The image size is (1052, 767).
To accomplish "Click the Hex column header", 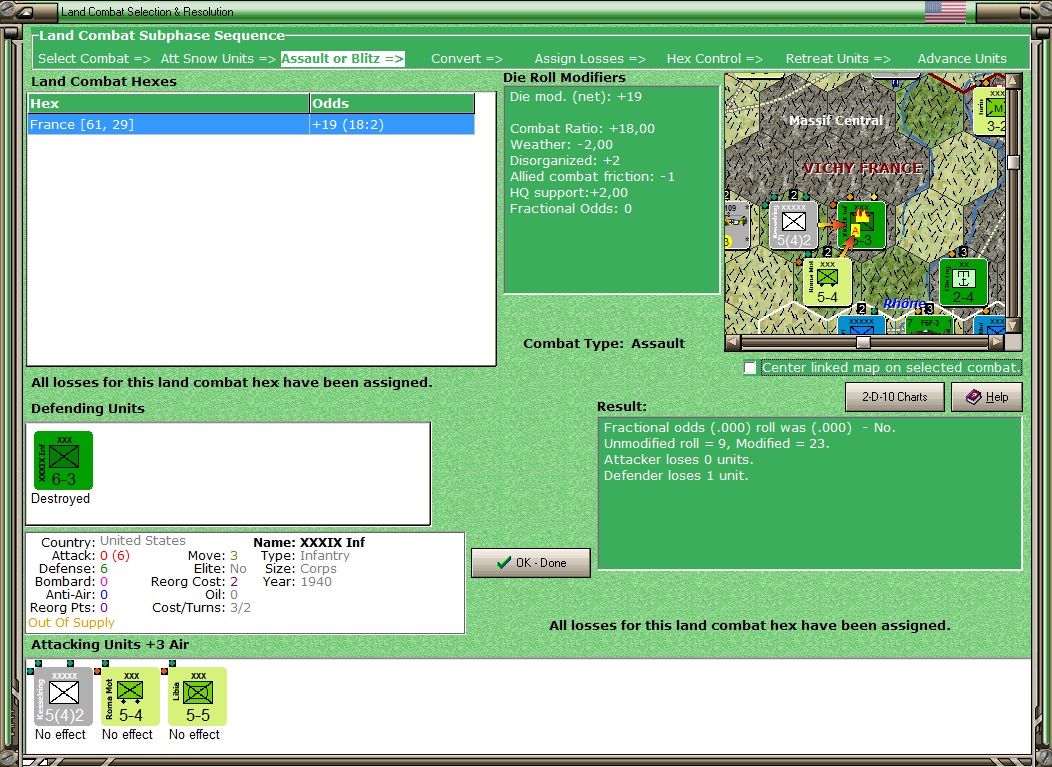I will click(168, 103).
